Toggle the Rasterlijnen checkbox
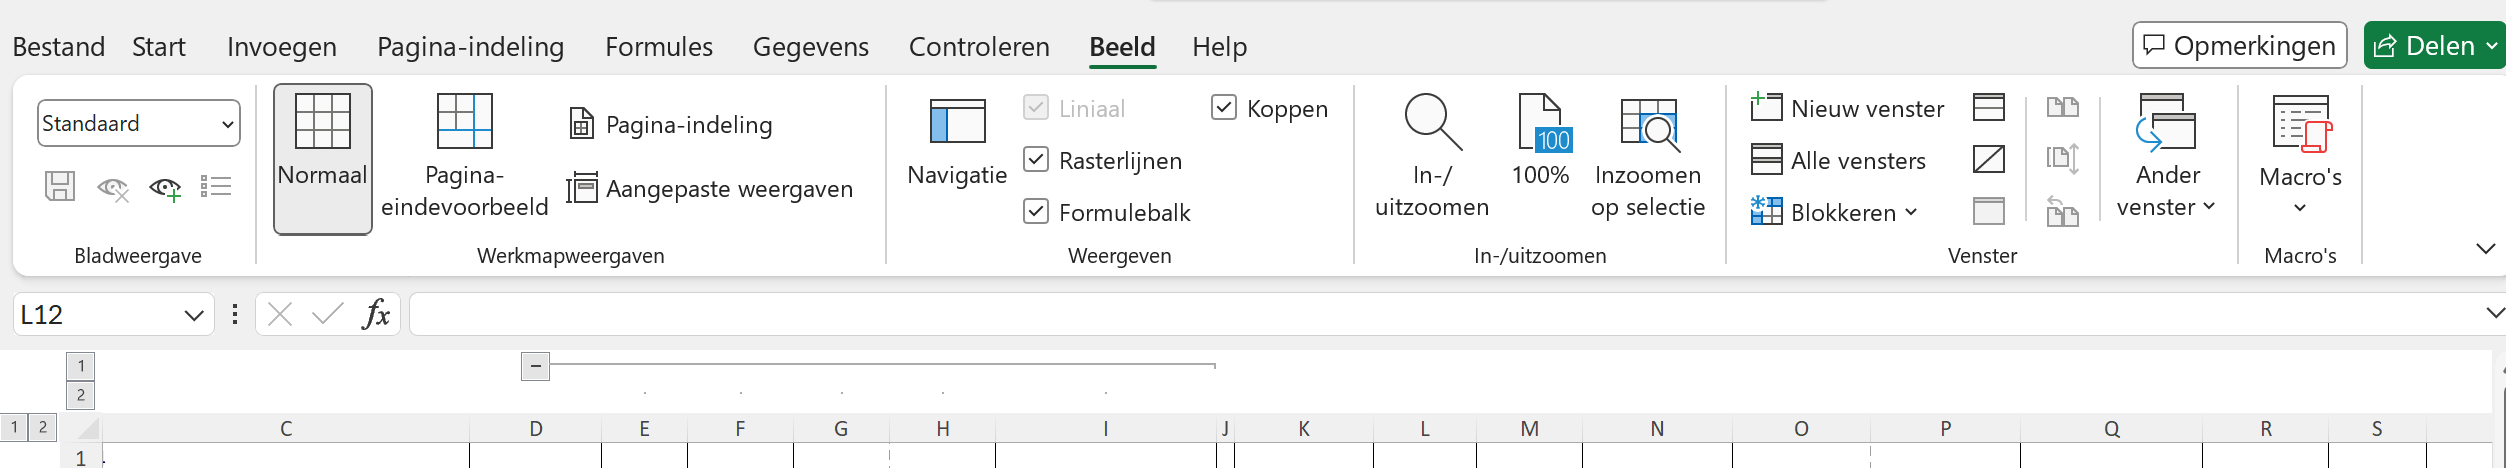 [1036, 160]
